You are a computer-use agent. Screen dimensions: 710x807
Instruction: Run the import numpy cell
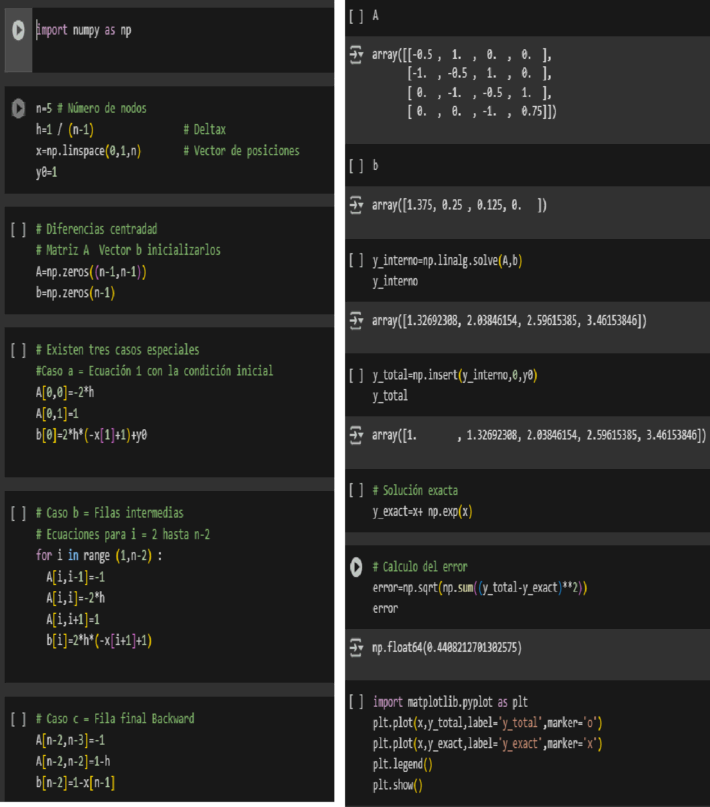pos(18,30)
